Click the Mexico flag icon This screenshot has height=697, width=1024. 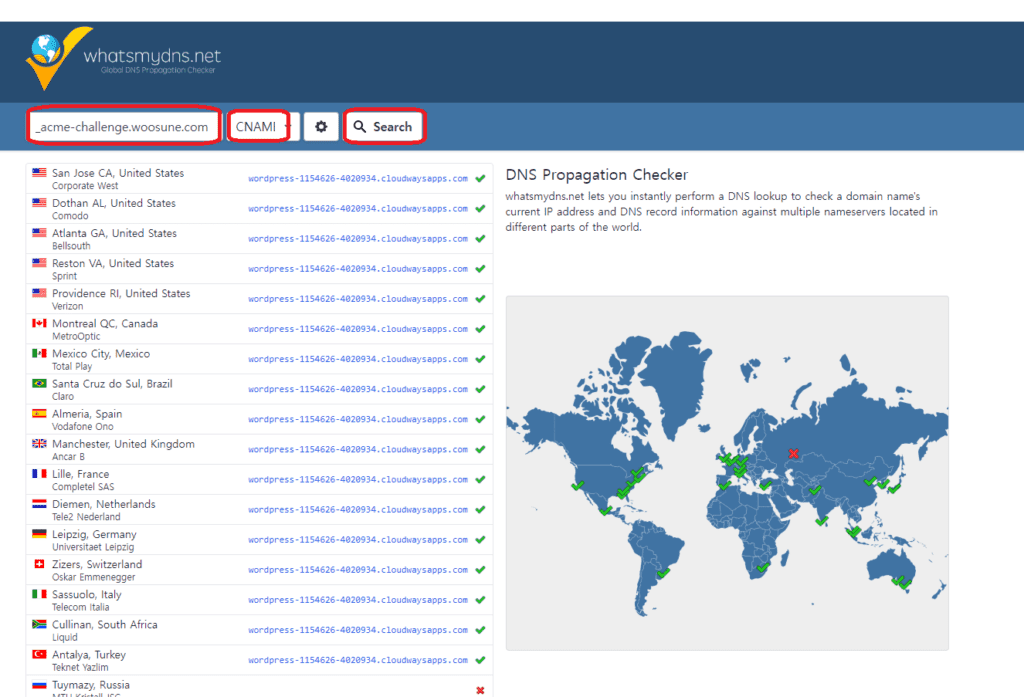coord(39,353)
